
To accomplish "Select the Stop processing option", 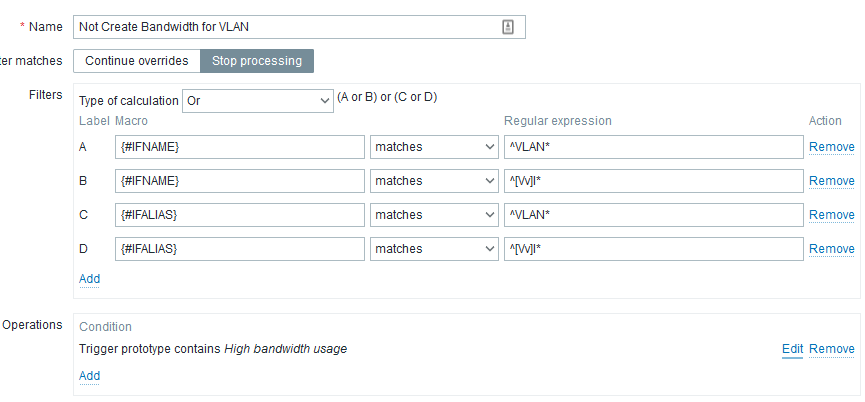I will coord(257,61).
